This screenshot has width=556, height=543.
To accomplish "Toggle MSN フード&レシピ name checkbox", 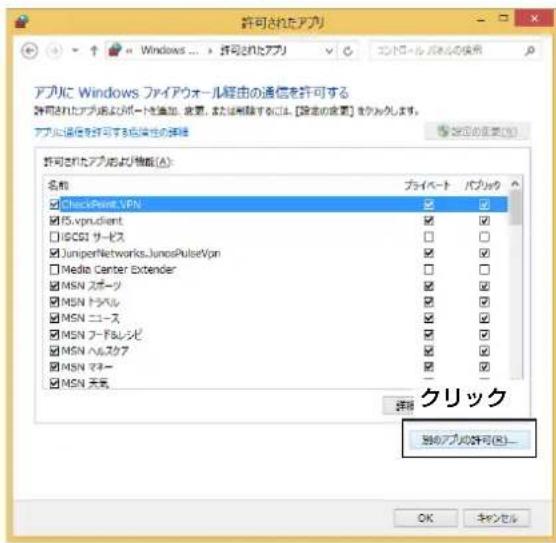I will 54,334.
